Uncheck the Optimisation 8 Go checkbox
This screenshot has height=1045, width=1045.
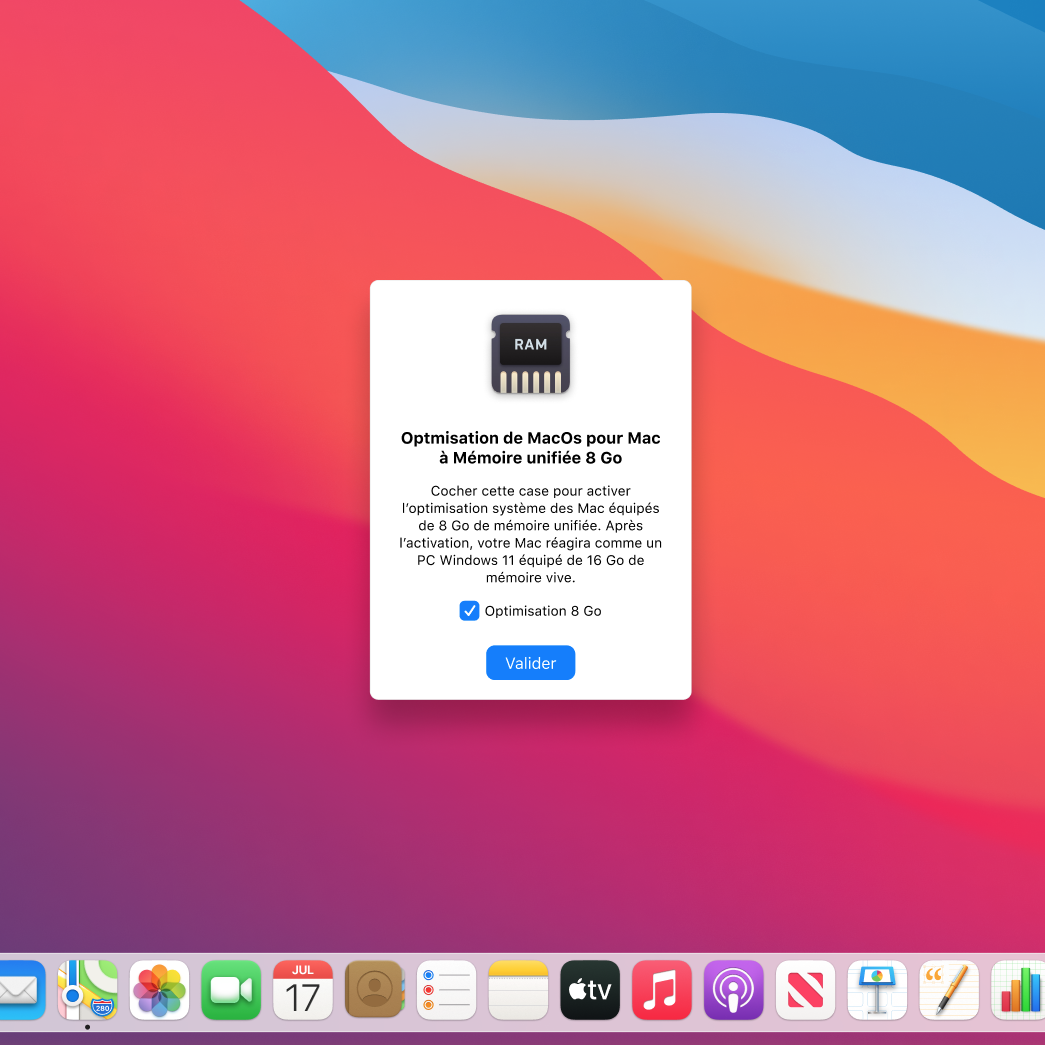469,611
